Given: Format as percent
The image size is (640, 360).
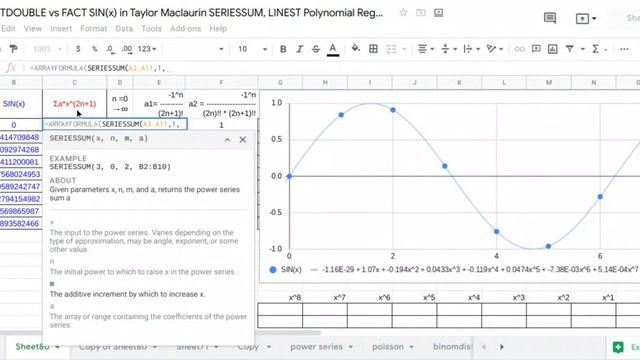Looking at the screenshot, I should (95, 49).
